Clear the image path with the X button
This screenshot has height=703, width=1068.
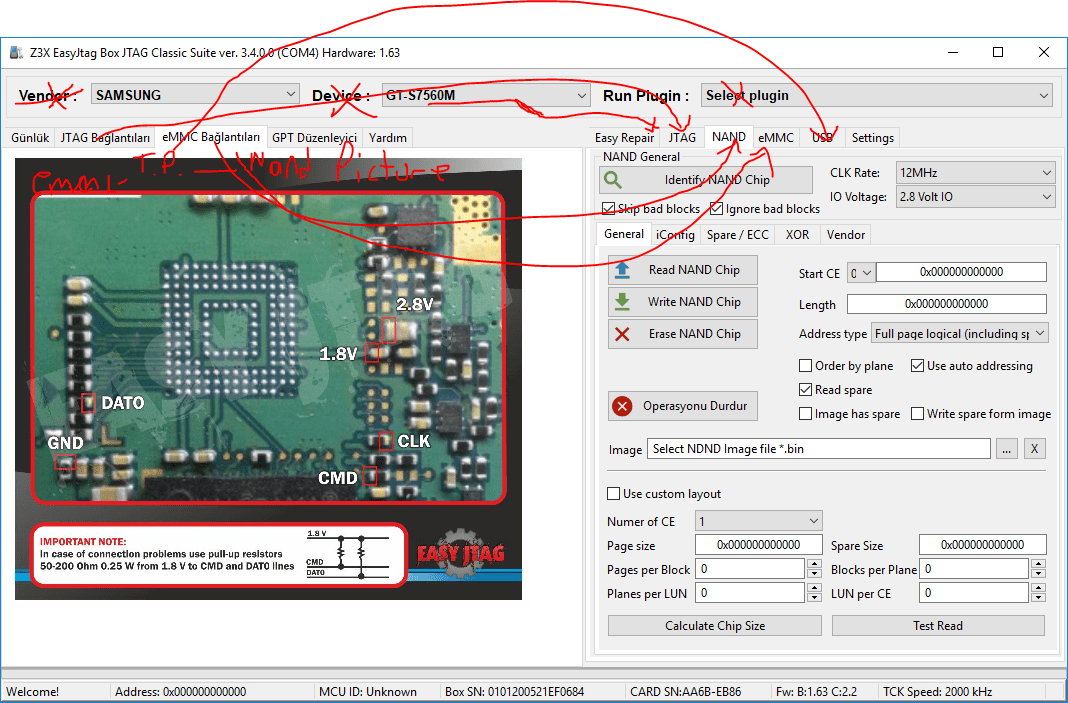coord(1034,449)
